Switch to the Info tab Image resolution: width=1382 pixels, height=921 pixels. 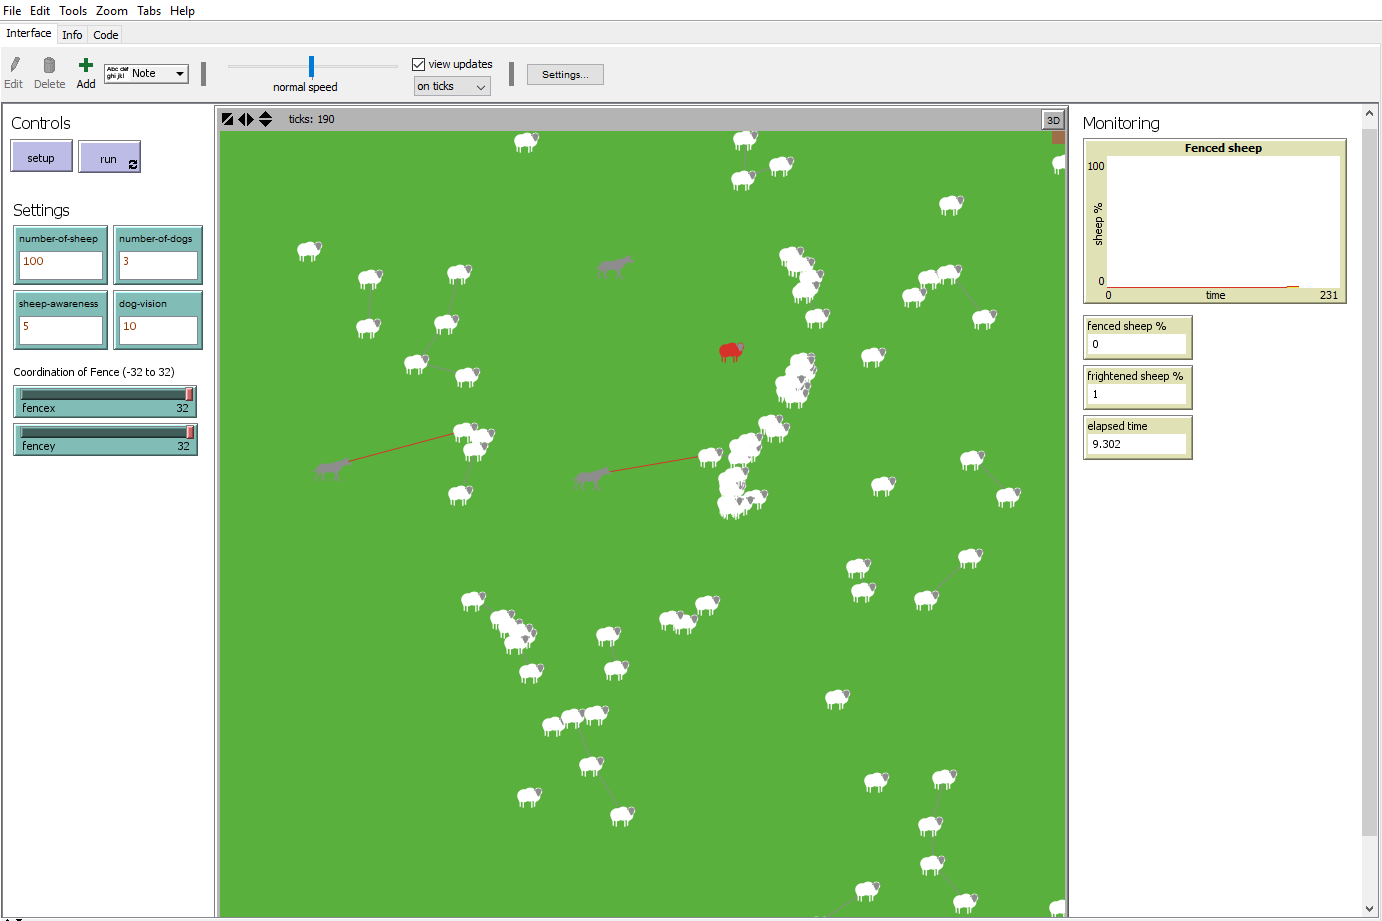click(72, 35)
